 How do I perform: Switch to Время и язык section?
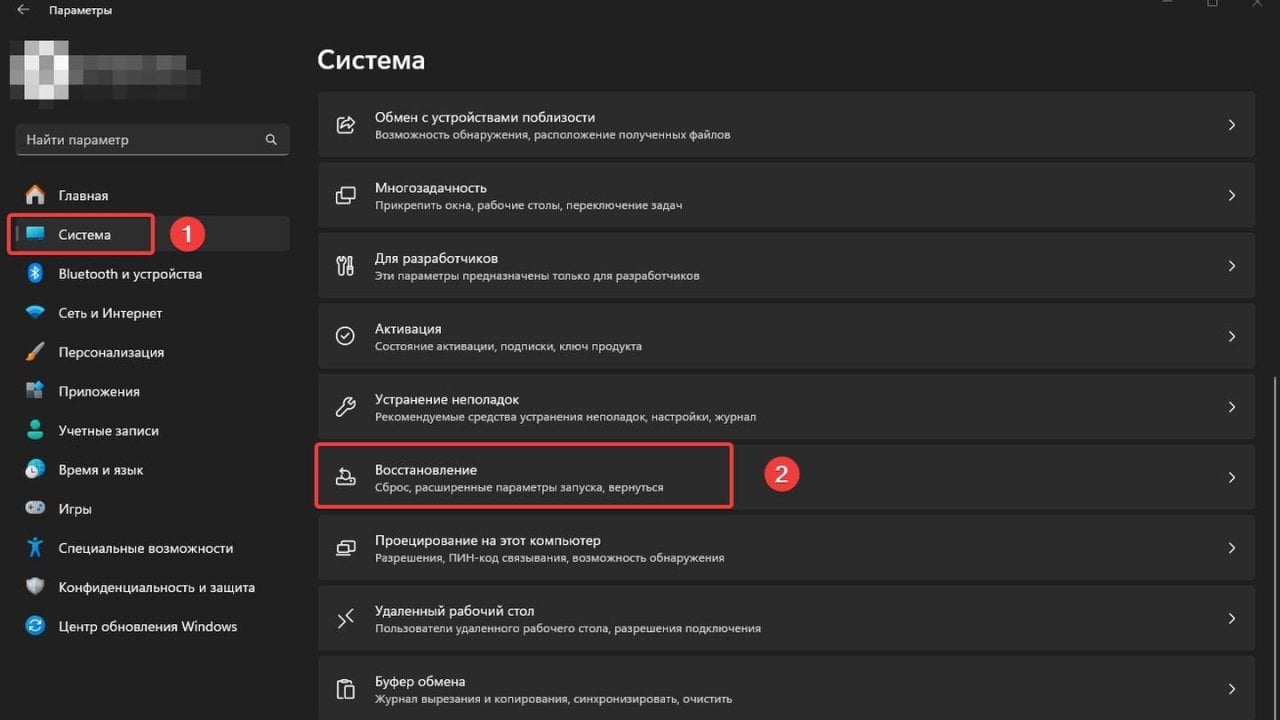[x=101, y=470]
